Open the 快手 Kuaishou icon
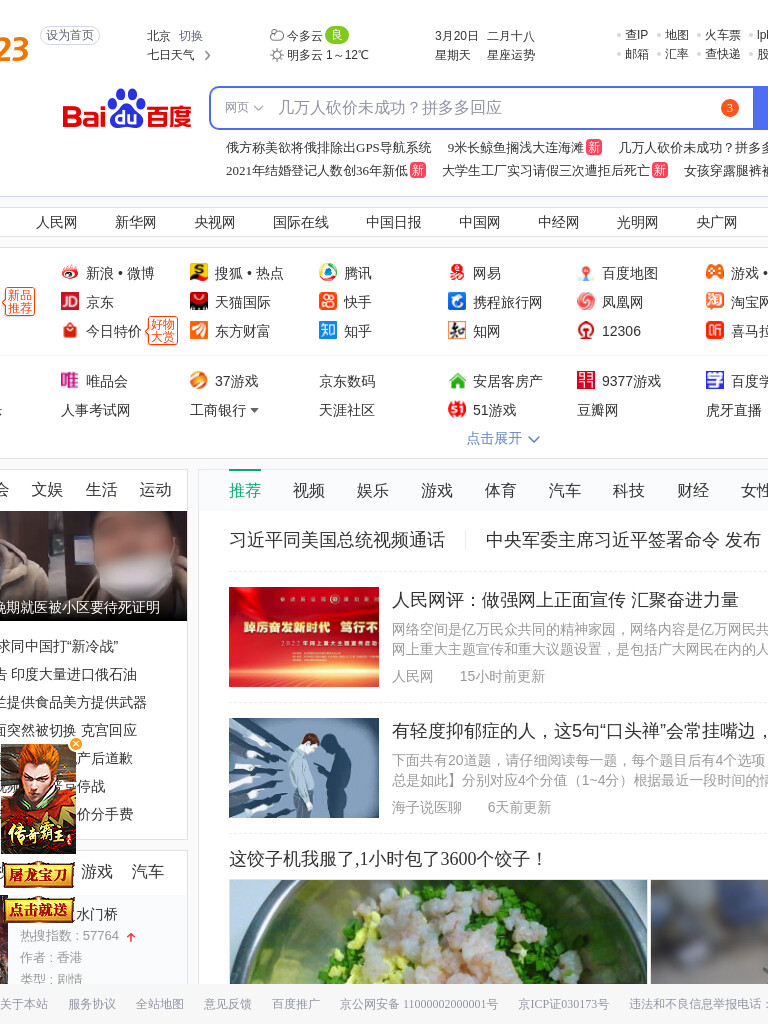 328,301
